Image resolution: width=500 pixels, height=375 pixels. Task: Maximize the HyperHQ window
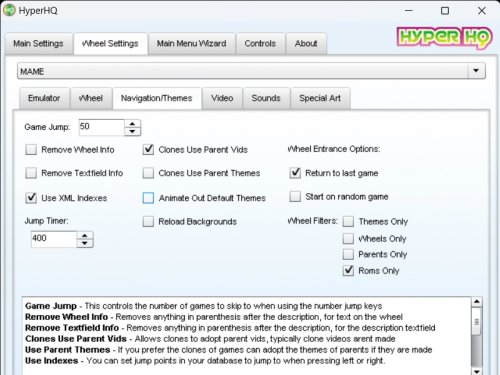click(445, 11)
